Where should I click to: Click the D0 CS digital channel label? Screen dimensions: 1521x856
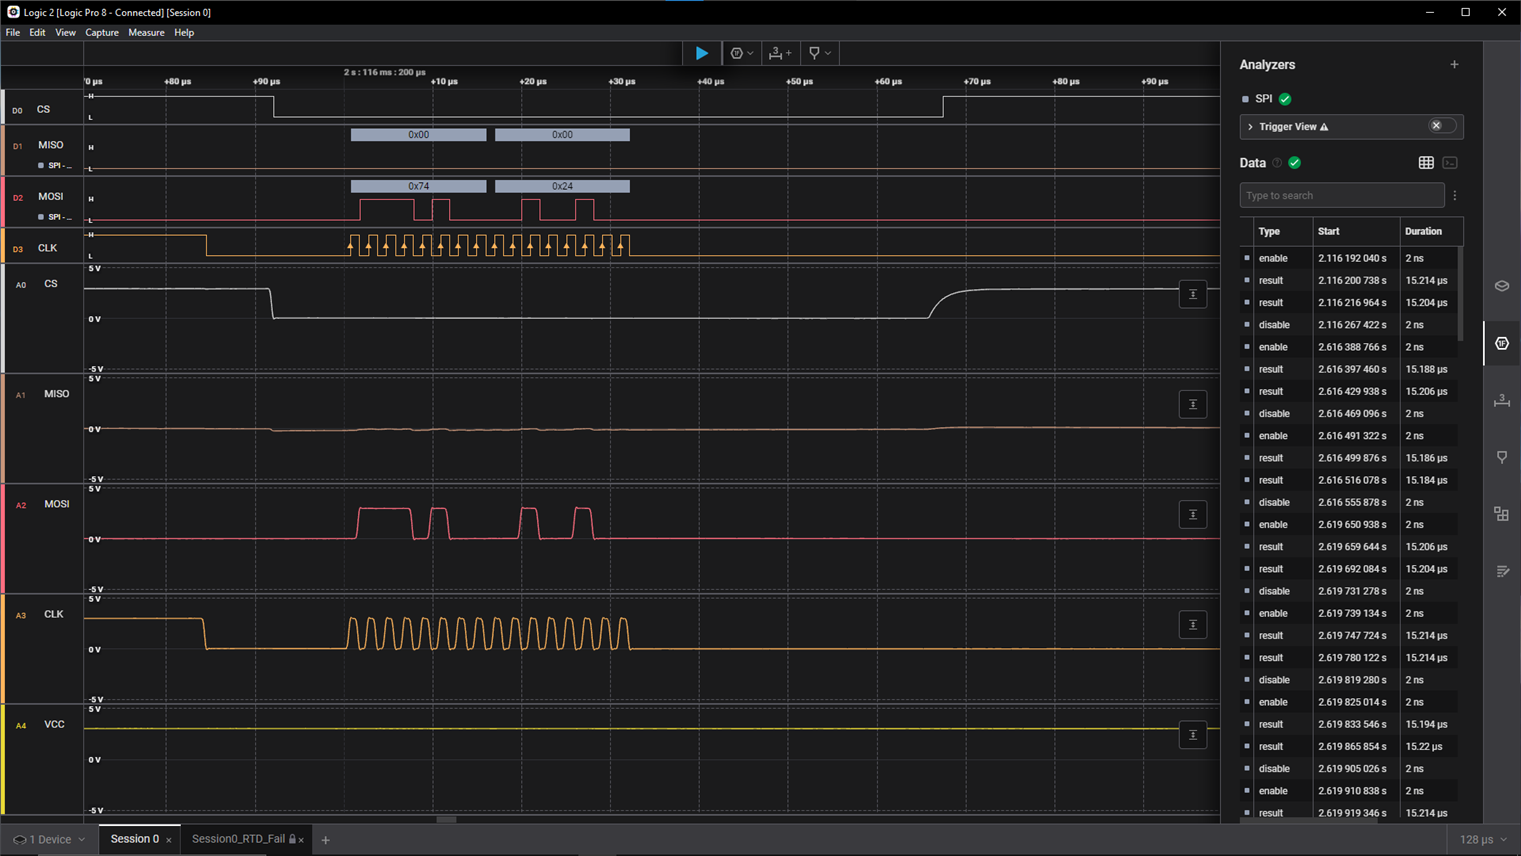pyautogui.click(x=43, y=109)
